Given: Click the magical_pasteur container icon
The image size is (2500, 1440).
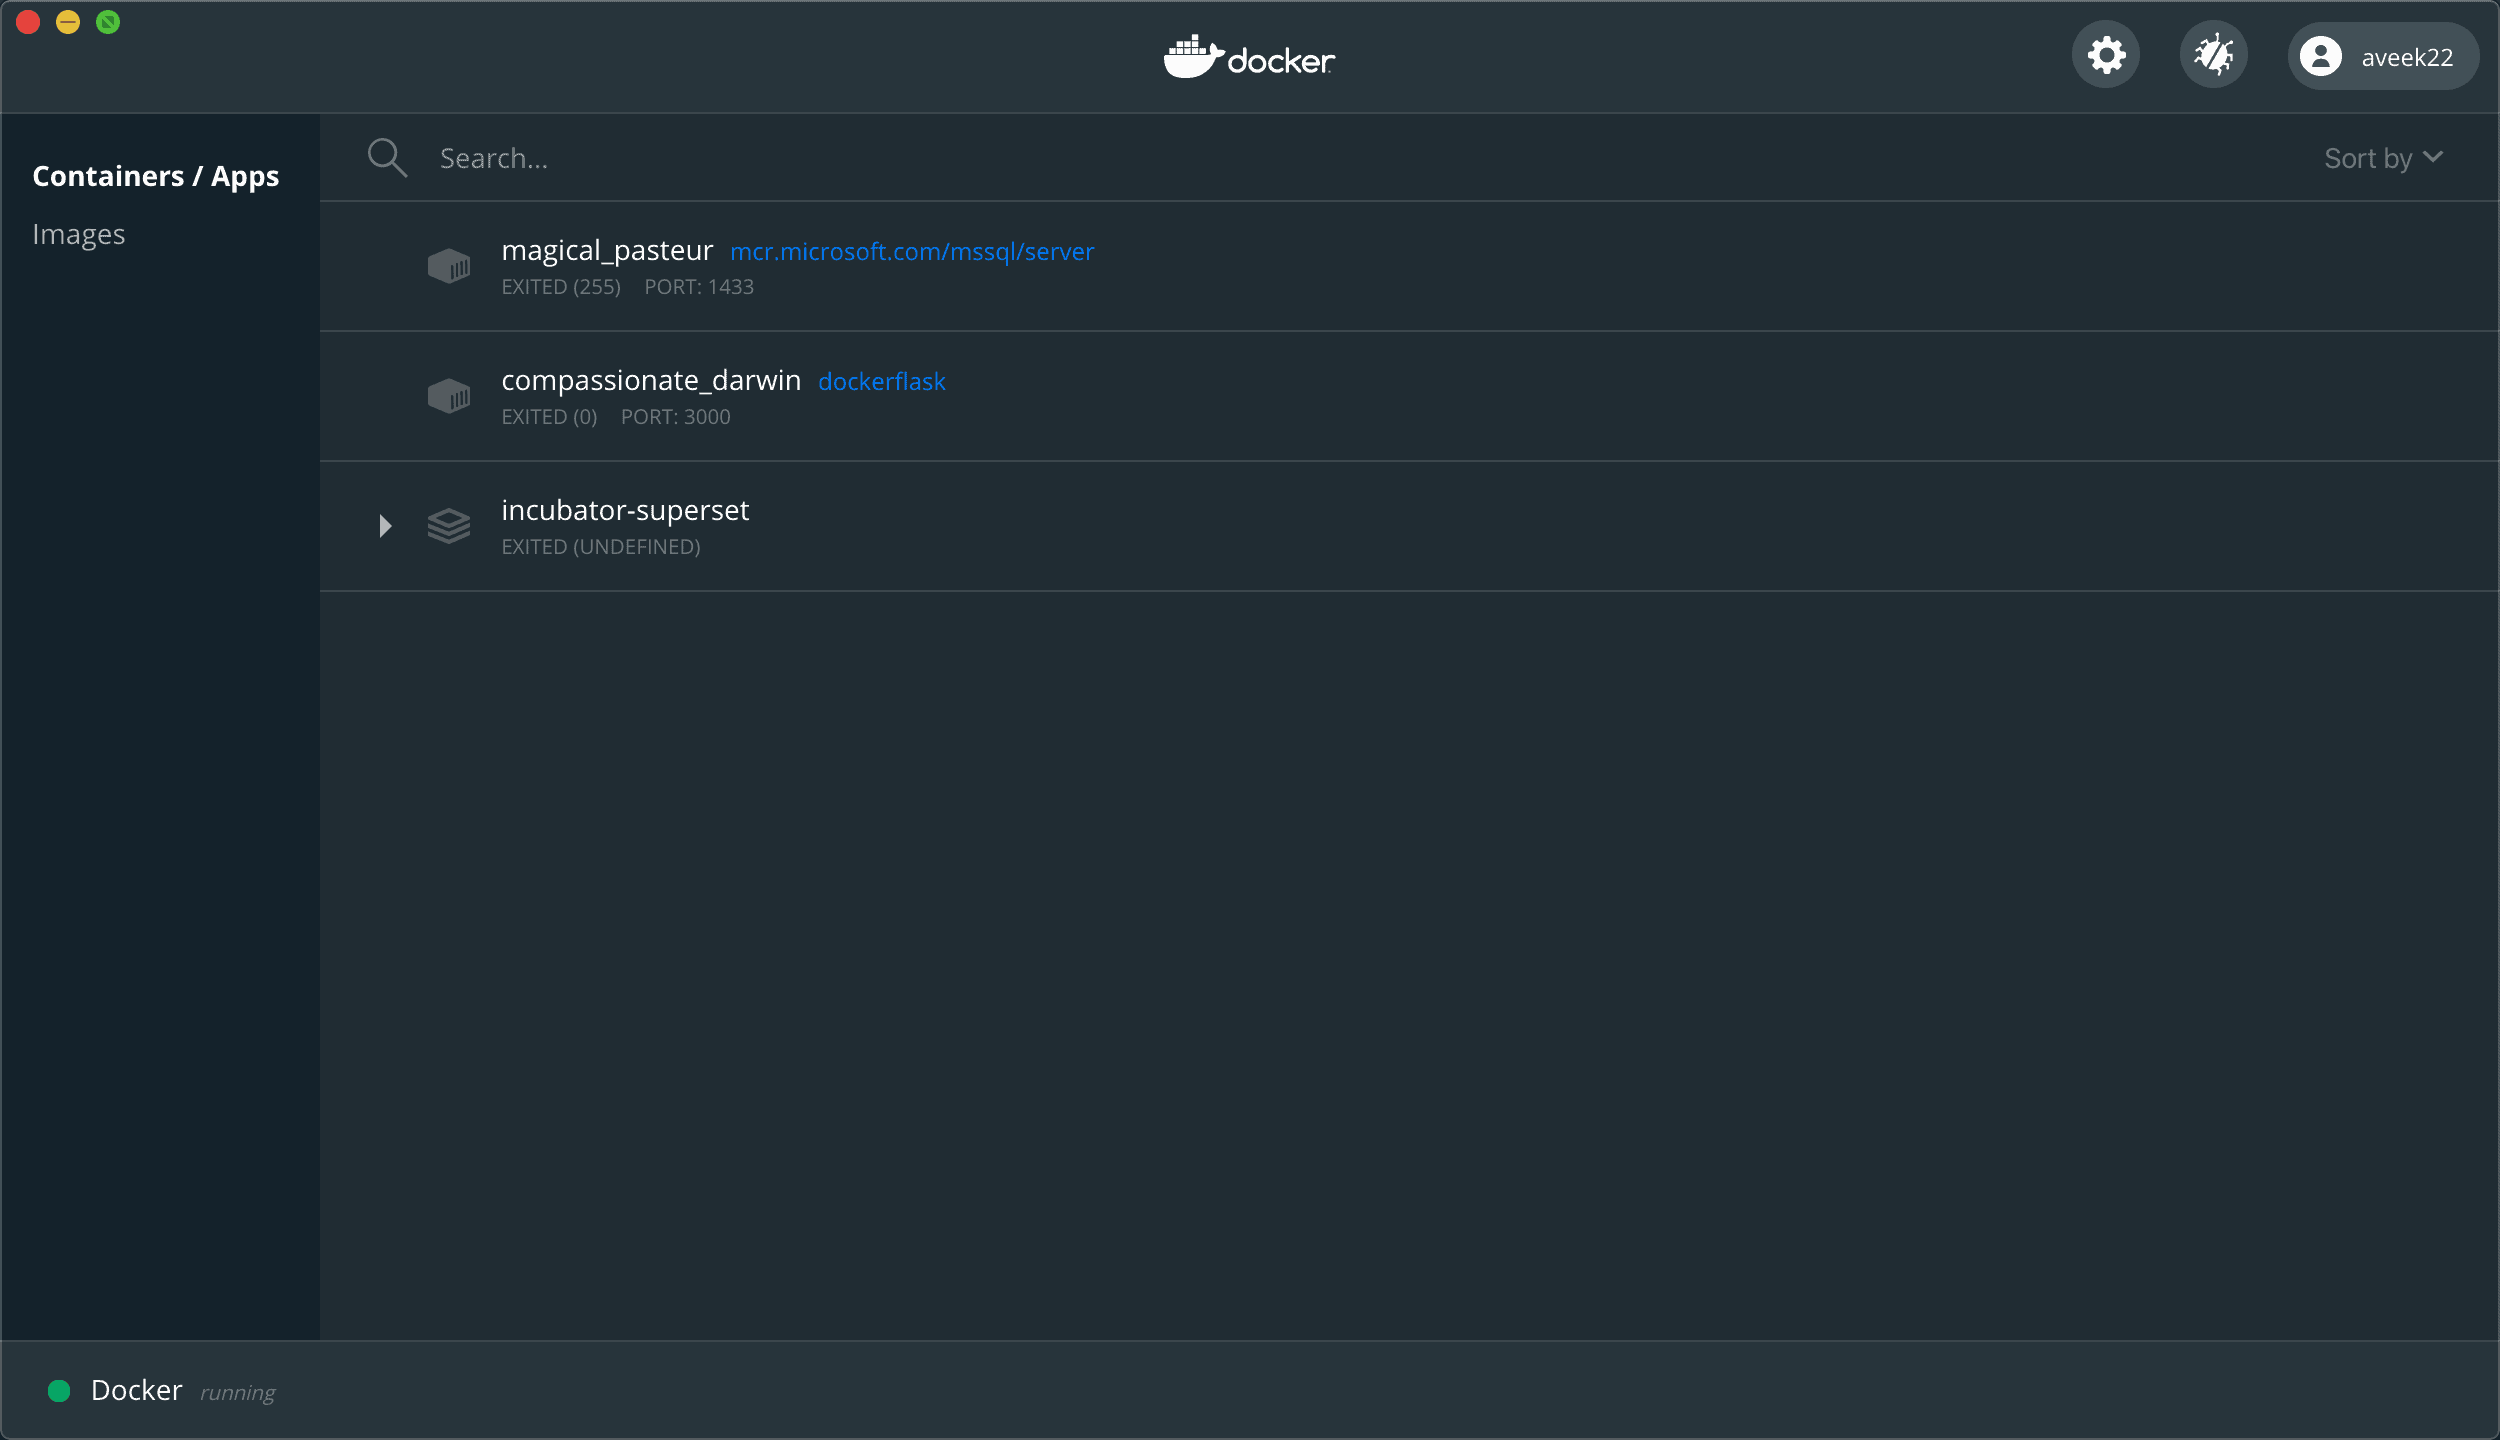Looking at the screenshot, I should [449, 266].
